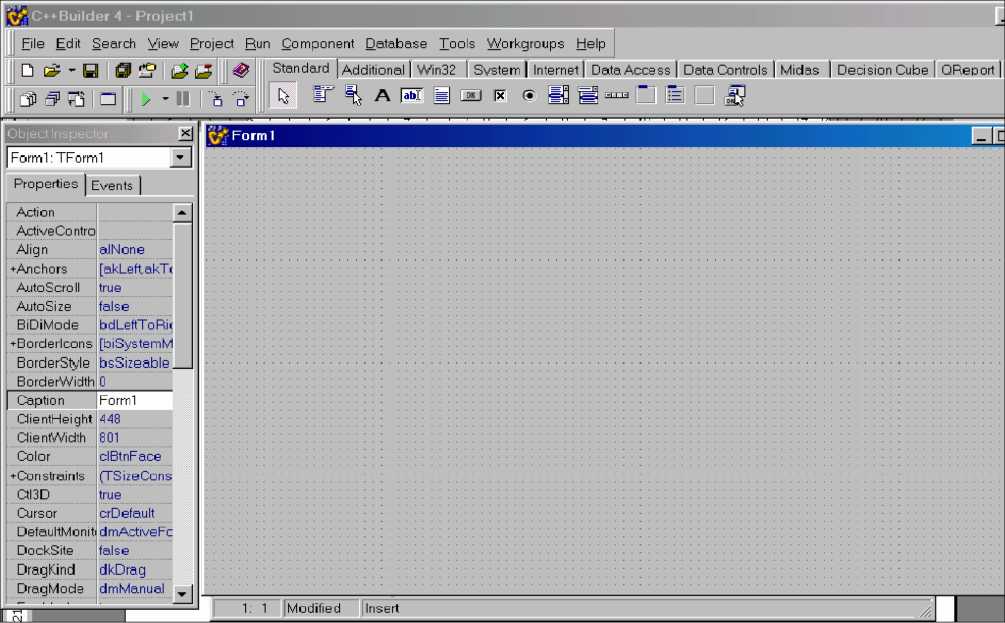Select the ComboBox component icon
Image resolution: width=1005 pixels, height=623 pixels.
click(x=588, y=96)
